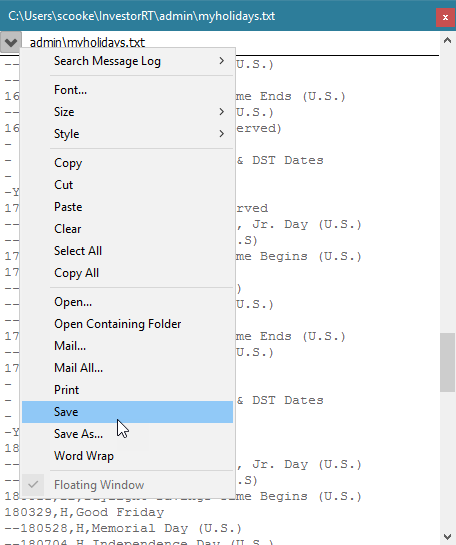456x545 pixels.
Task: Choose Open Containing Folder
Action: coord(128,324)
